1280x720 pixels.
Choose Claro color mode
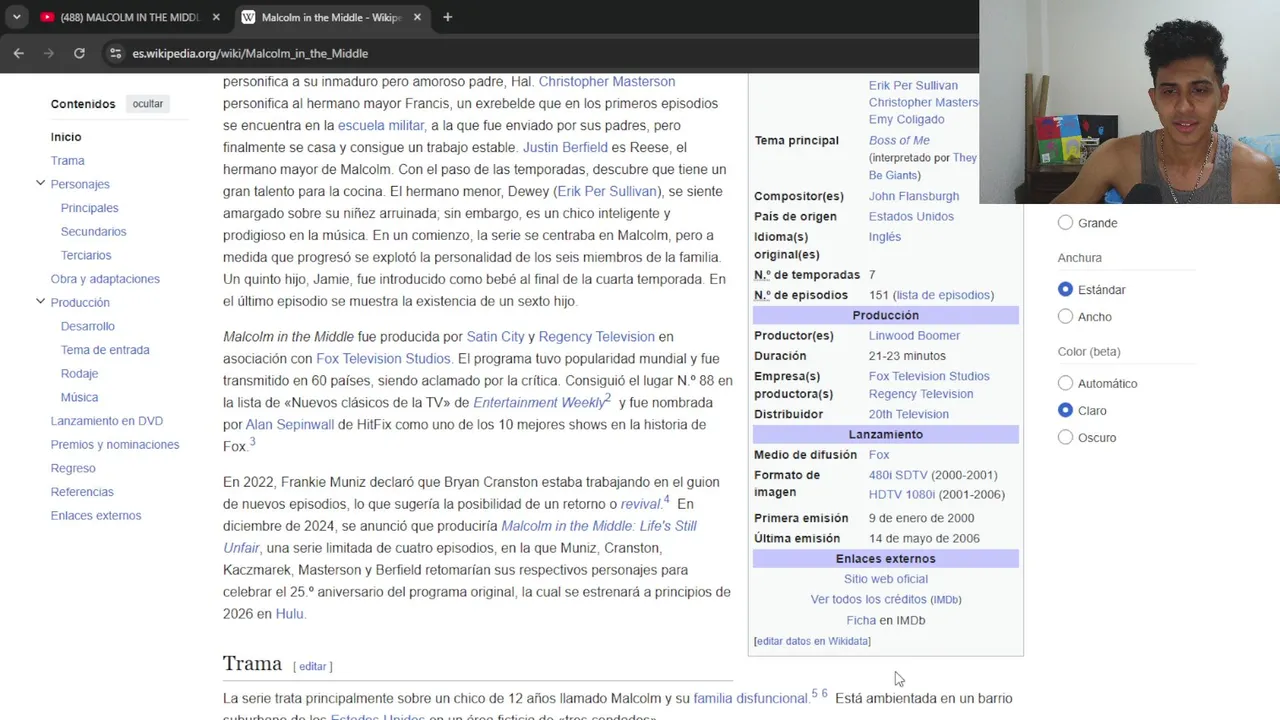(x=1065, y=410)
